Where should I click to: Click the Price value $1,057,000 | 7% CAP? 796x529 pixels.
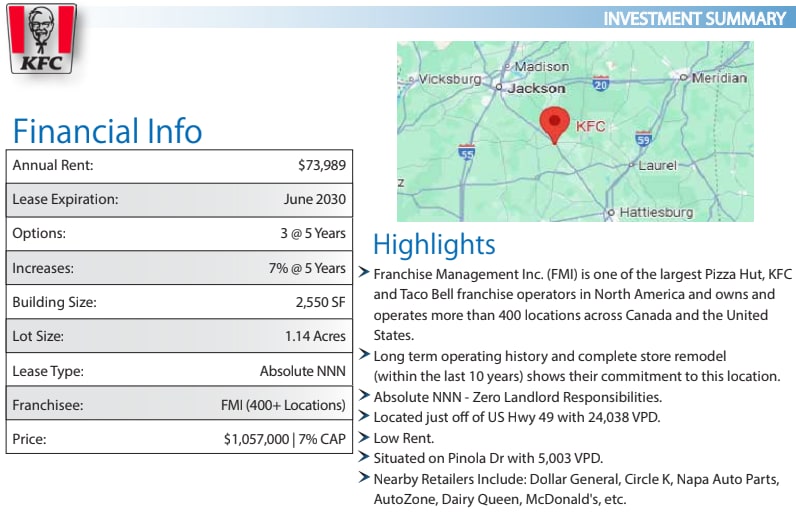coord(284,438)
